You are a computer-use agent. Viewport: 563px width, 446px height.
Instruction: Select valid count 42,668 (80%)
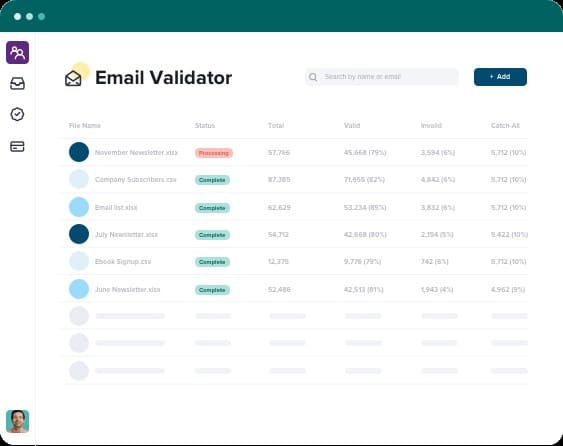(365, 234)
